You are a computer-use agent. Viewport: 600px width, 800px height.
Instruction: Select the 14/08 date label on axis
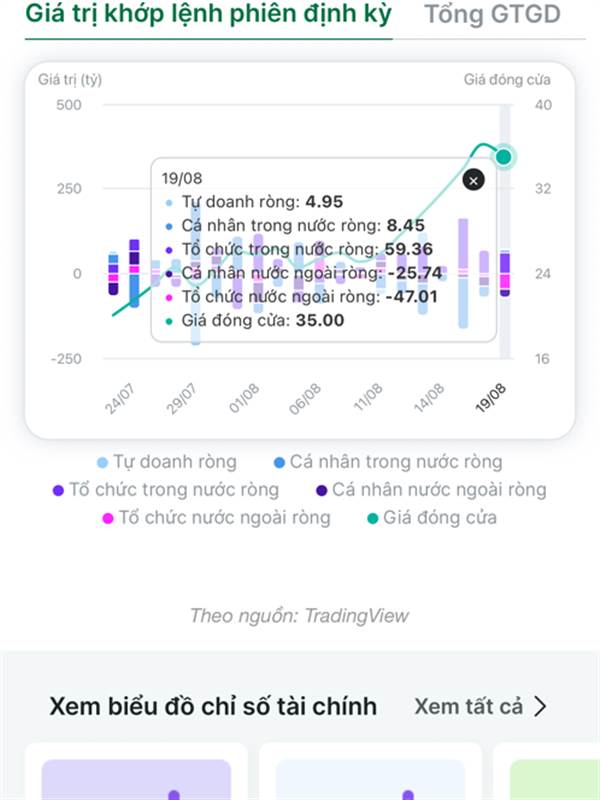point(429,398)
